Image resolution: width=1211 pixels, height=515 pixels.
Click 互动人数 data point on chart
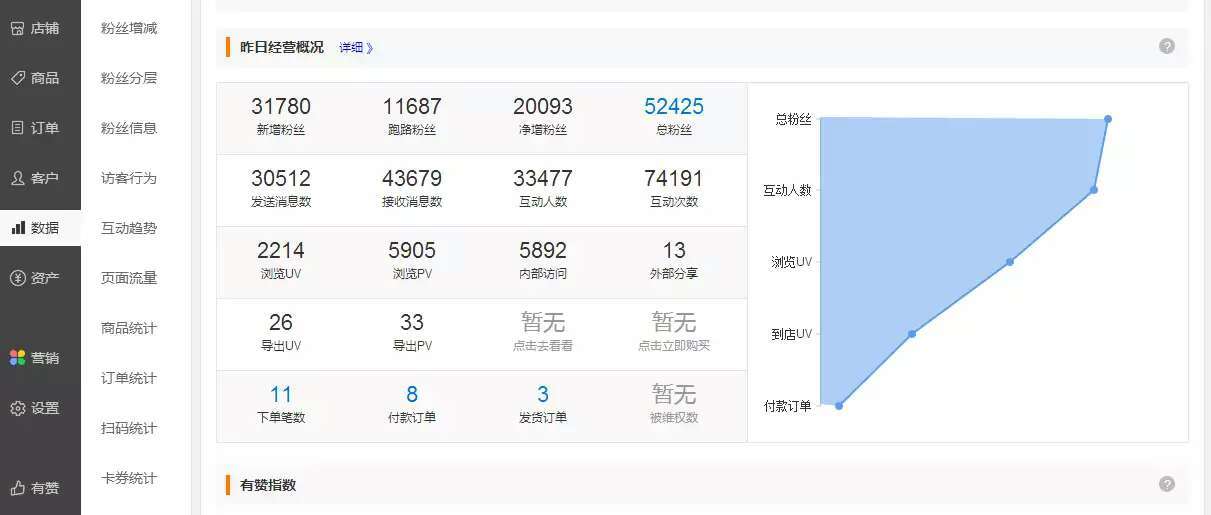click(x=1094, y=190)
